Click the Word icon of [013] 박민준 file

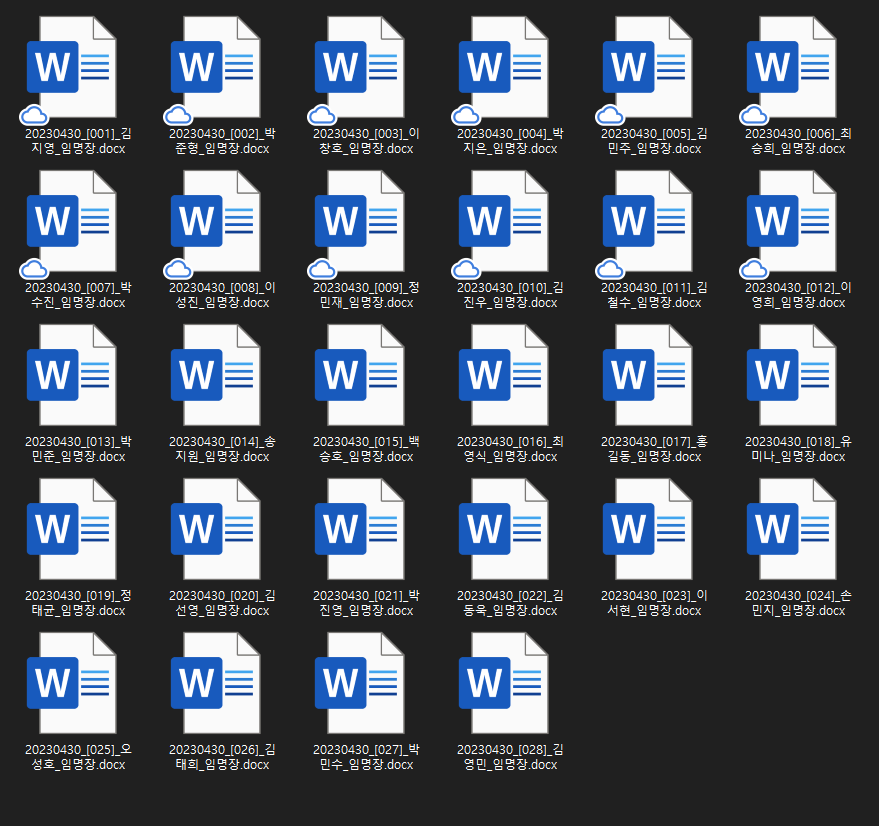click(72, 375)
